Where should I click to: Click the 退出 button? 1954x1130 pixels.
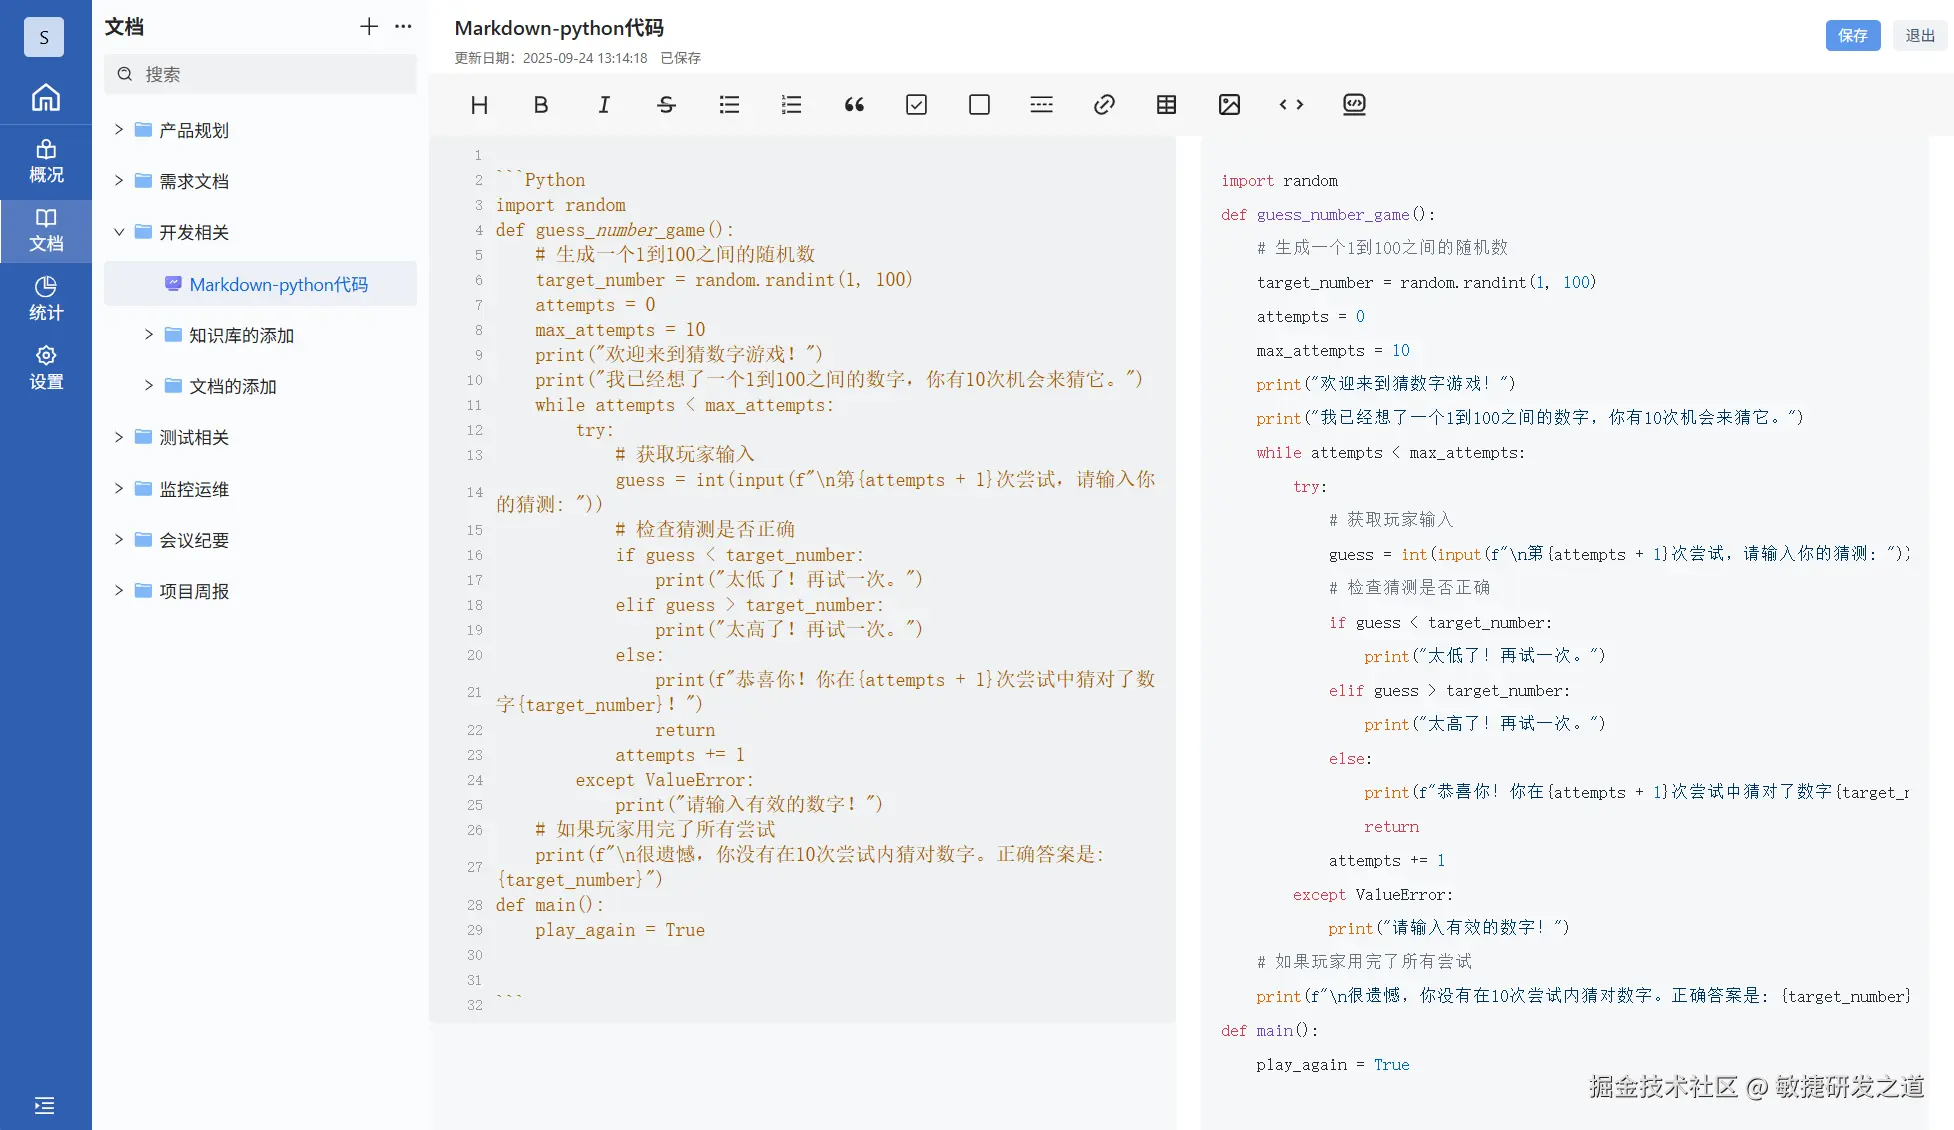(x=1919, y=36)
